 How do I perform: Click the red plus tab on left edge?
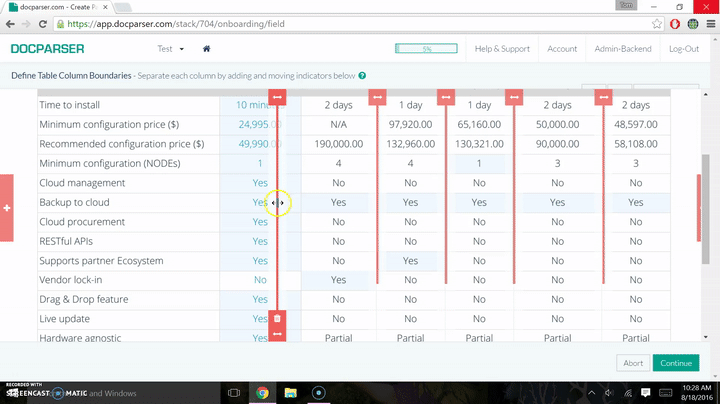coord(7,207)
